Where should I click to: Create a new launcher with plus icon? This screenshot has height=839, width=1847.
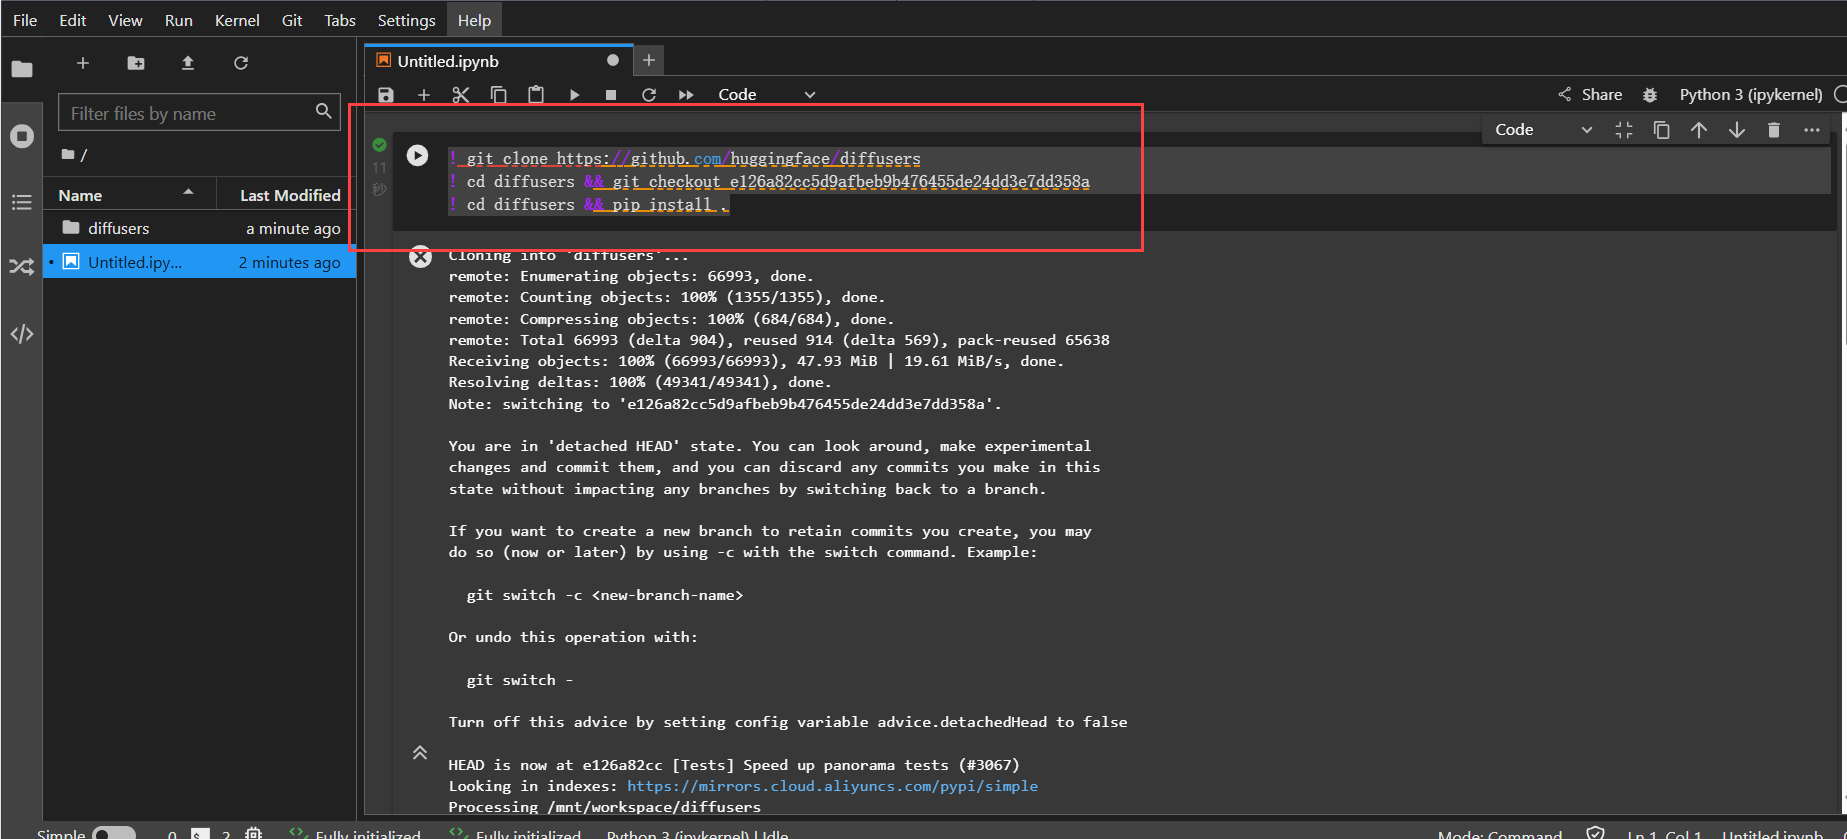(x=83, y=63)
